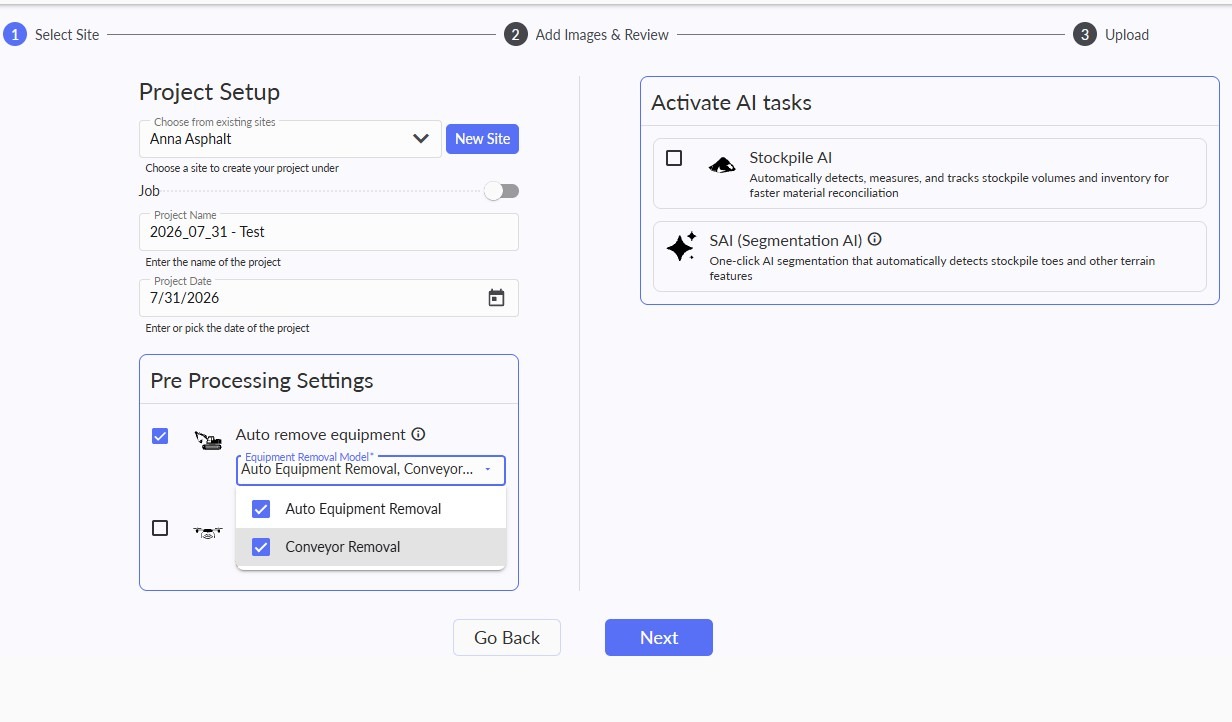Image resolution: width=1232 pixels, height=722 pixels.
Task: Click the Select Site step label
Action: pos(67,35)
